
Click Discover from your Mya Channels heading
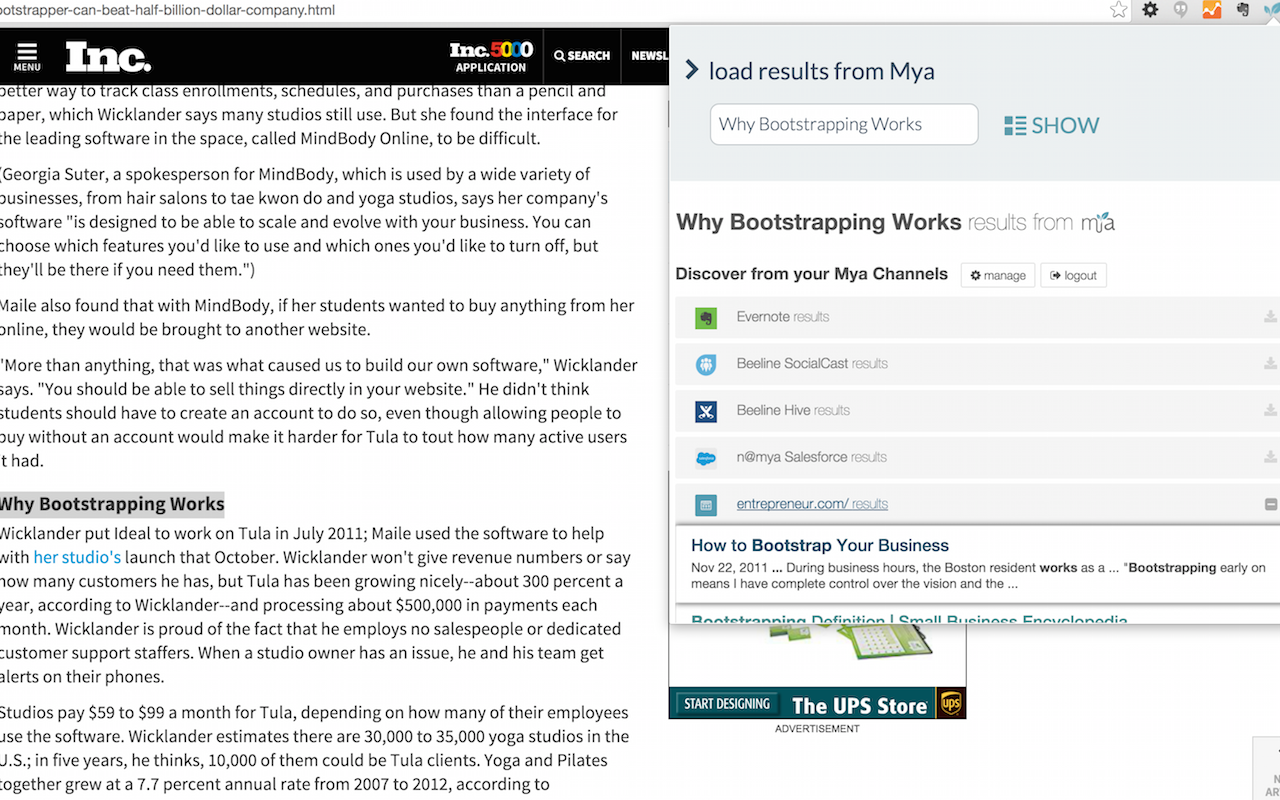pyautogui.click(x=812, y=274)
